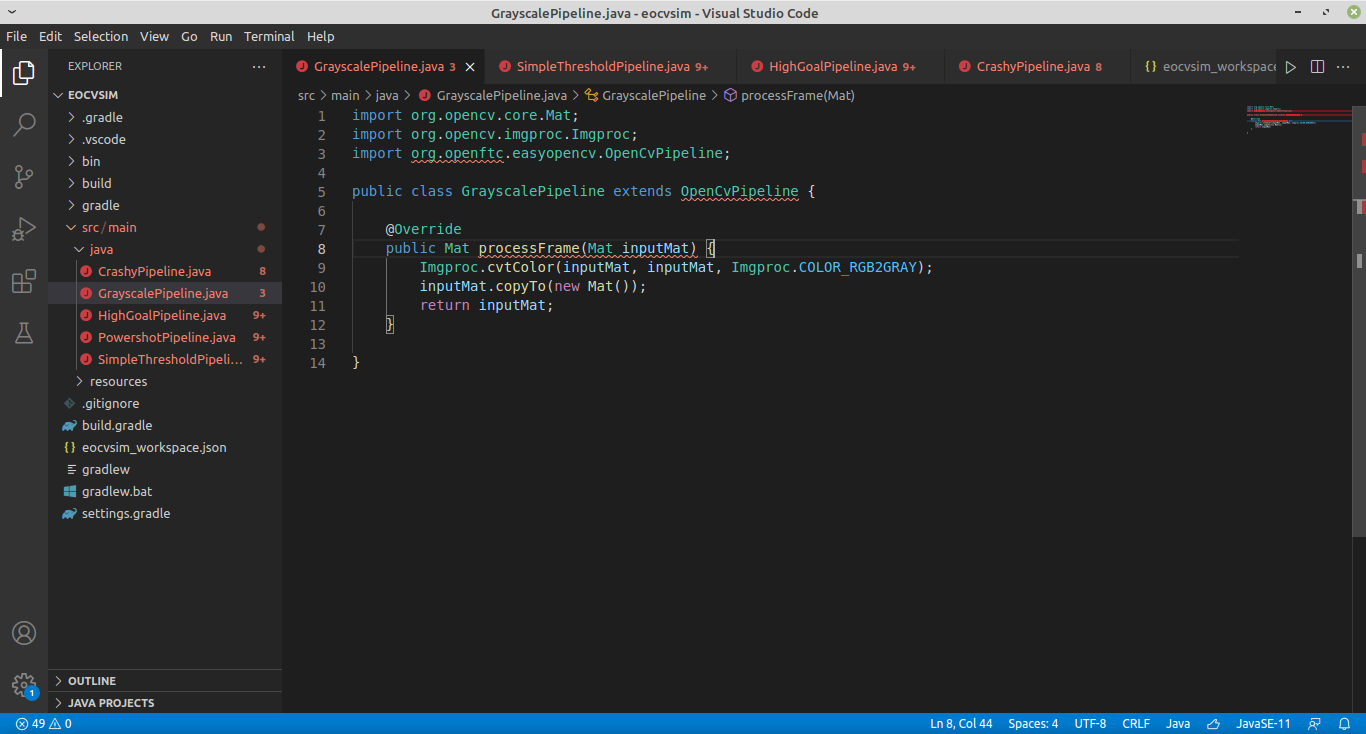1366x734 pixels.
Task: Open Explorer Views and More Actions ellipsis
Action: tap(259, 67)
